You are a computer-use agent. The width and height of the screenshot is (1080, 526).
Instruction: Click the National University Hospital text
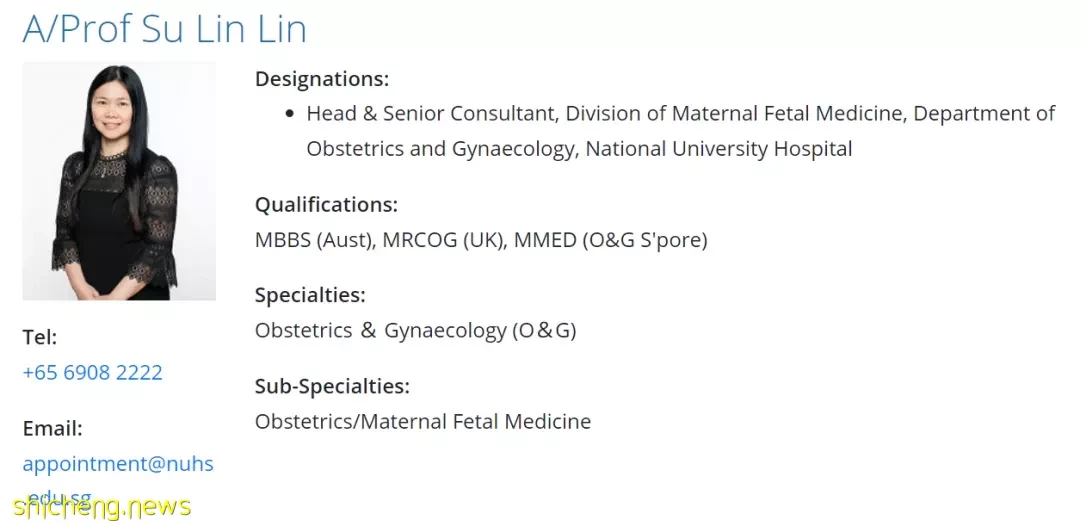click(719, 149)
